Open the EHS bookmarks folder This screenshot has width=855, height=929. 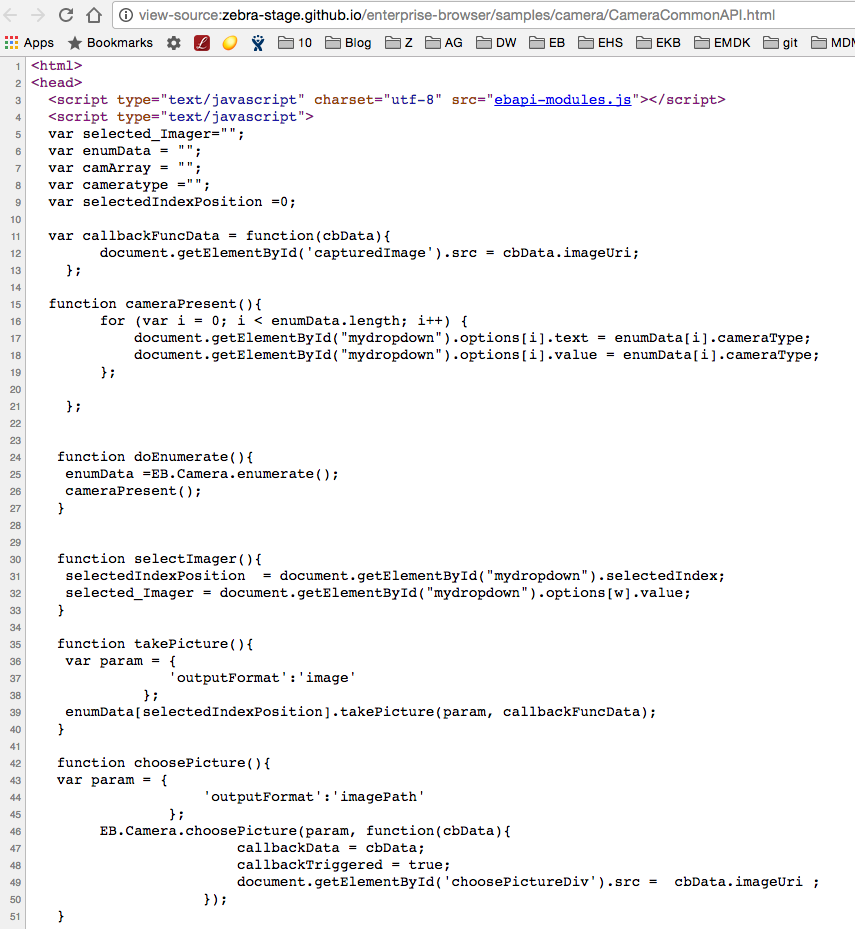click(x=599, y=43)
